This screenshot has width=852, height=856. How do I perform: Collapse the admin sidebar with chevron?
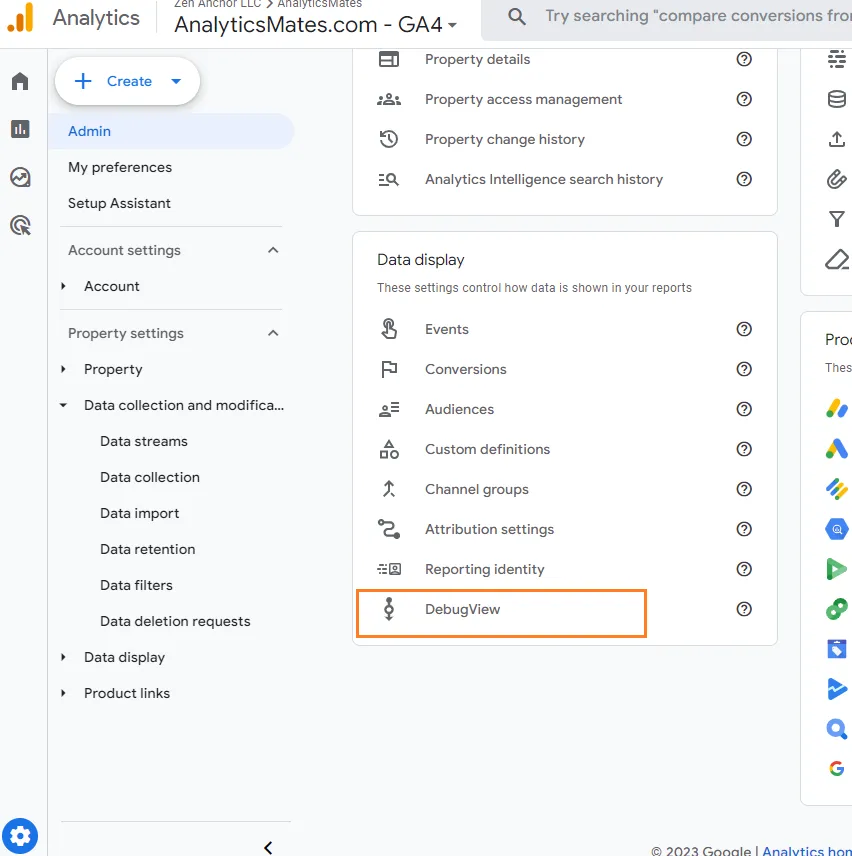[x=268, y=847]
